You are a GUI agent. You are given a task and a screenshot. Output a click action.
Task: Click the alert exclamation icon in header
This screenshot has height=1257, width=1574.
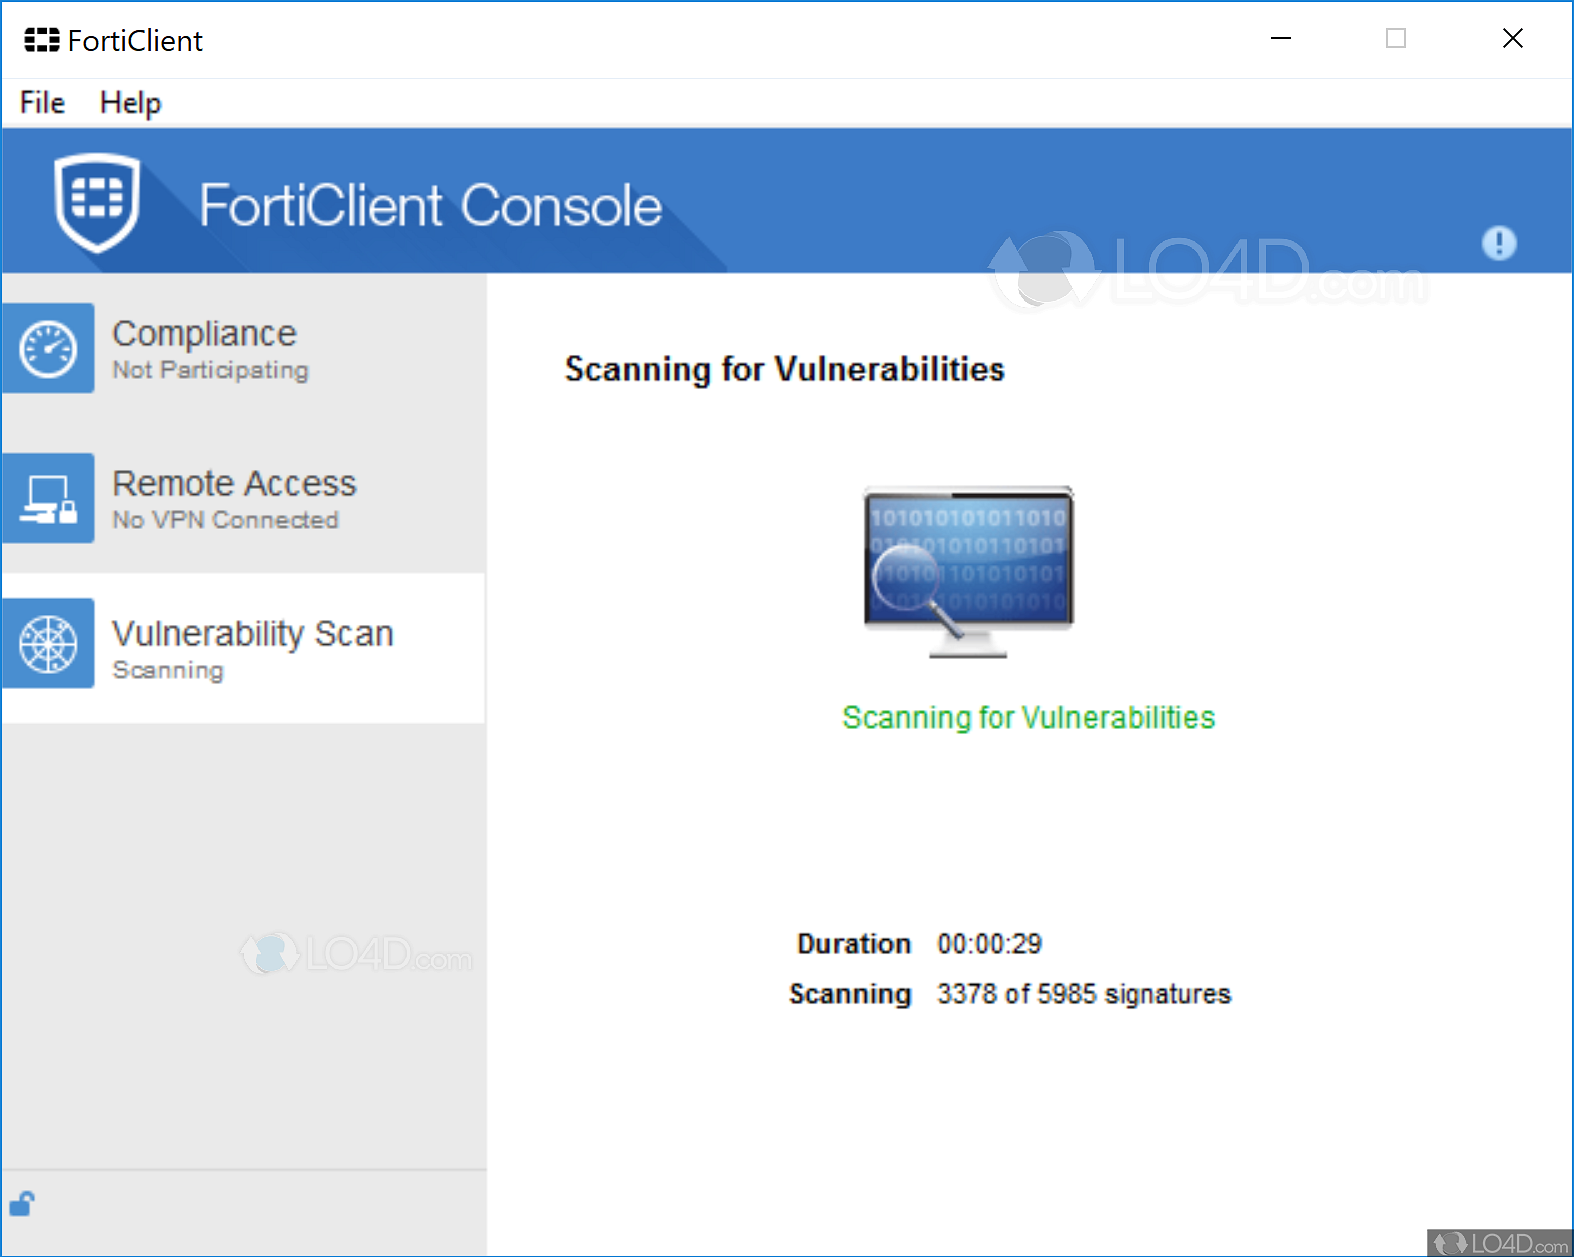tap(1498, 243)
